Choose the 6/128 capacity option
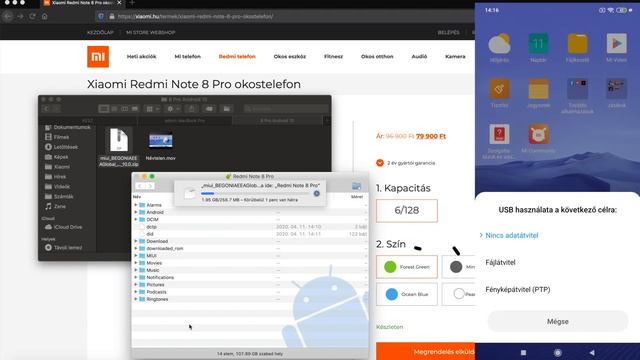640x360 pixels. 407,211
